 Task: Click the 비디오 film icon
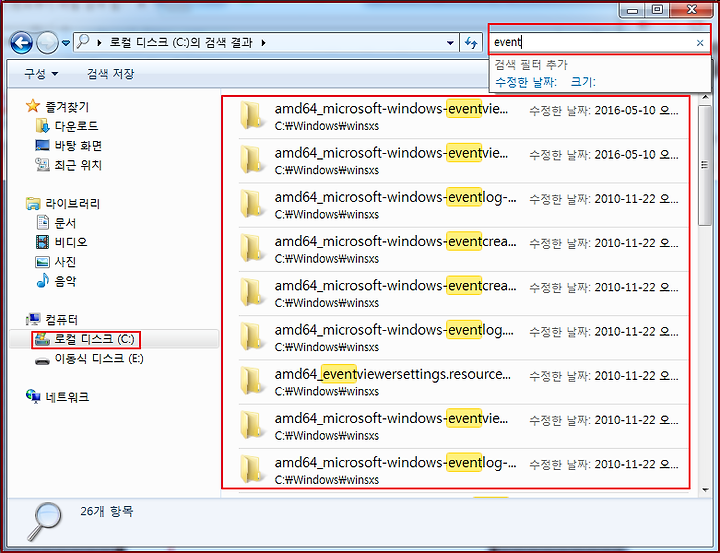tap(42, 242)
